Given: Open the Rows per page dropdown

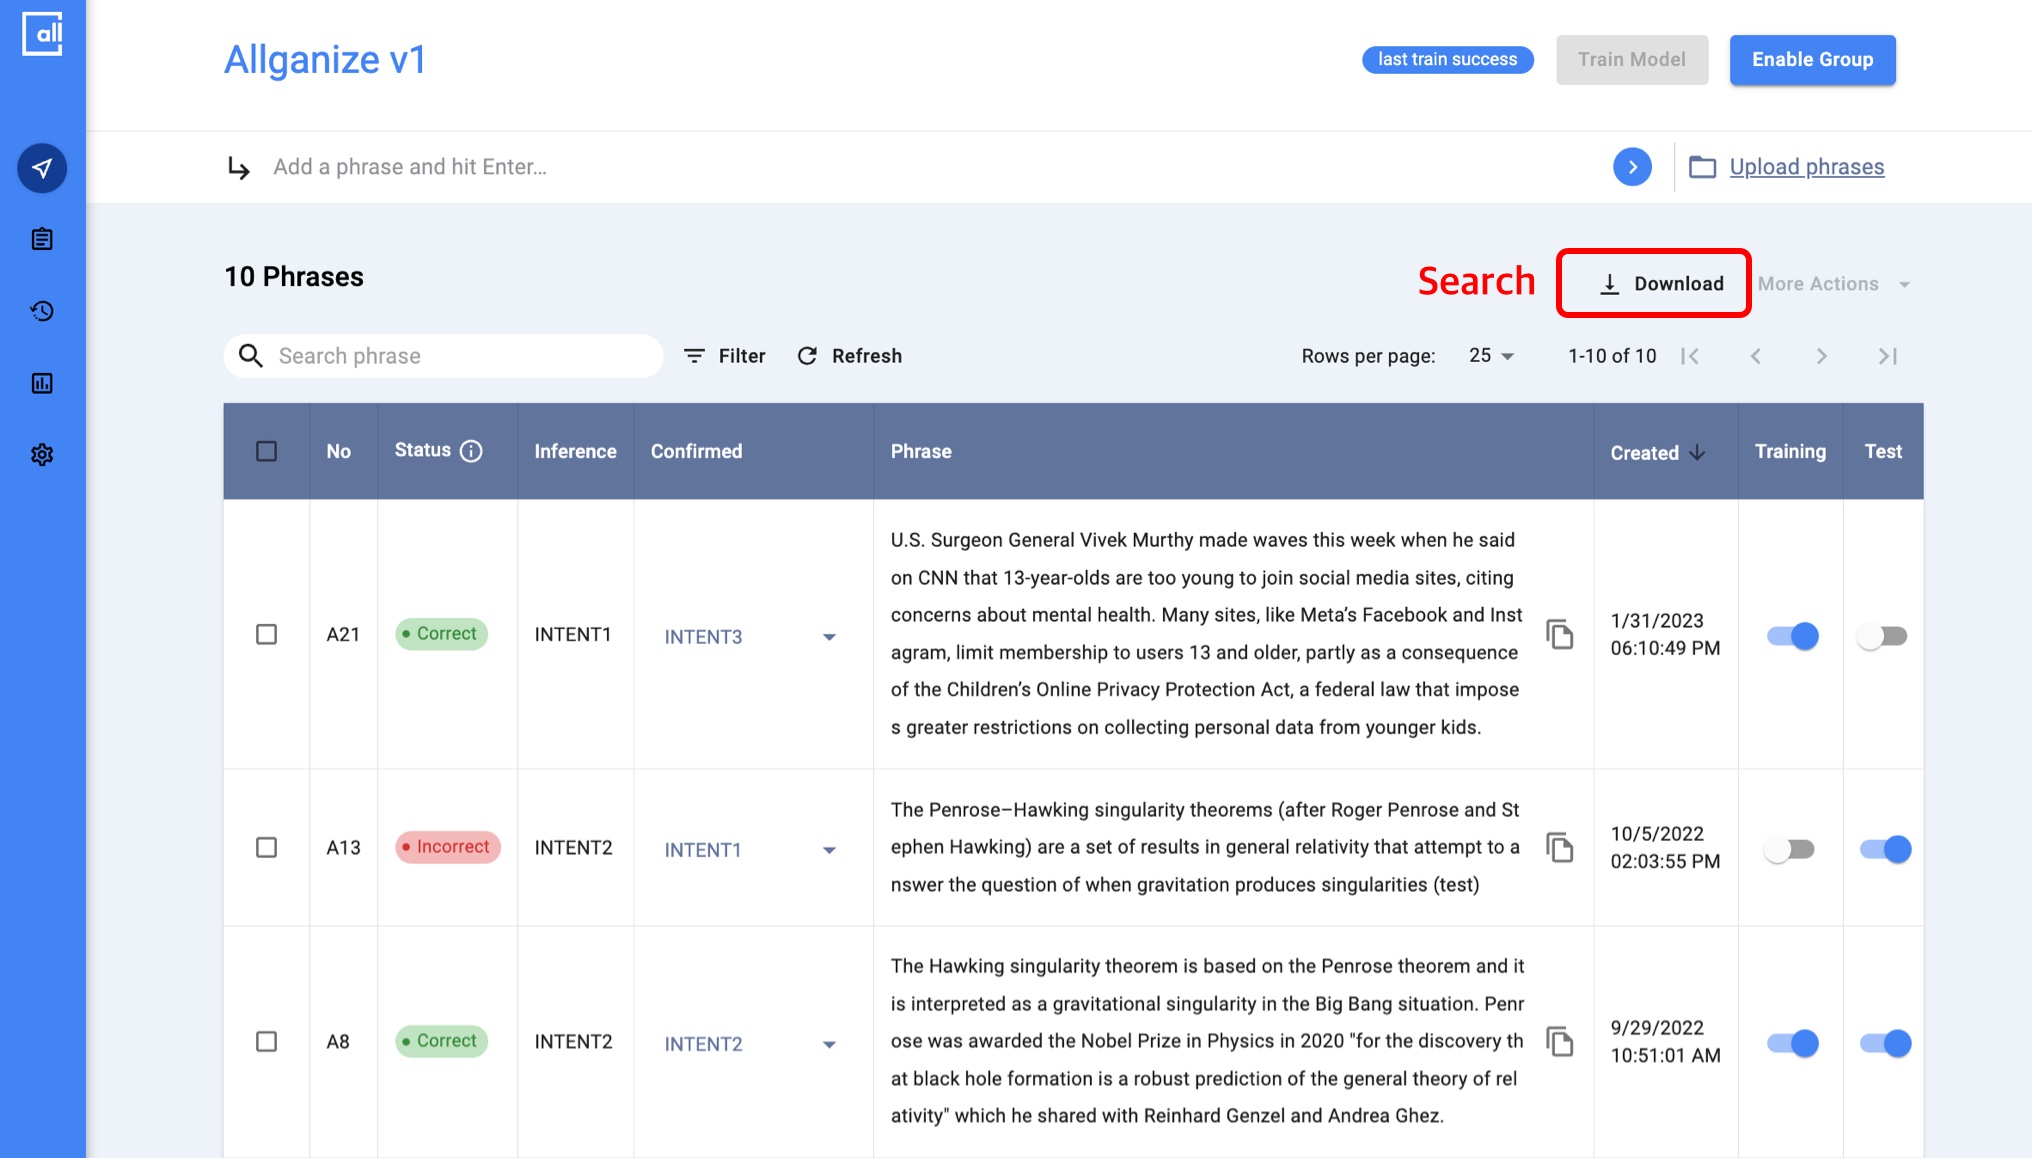Looking at the screenshot, I should pyautogui.click(x=1491, y=356).
